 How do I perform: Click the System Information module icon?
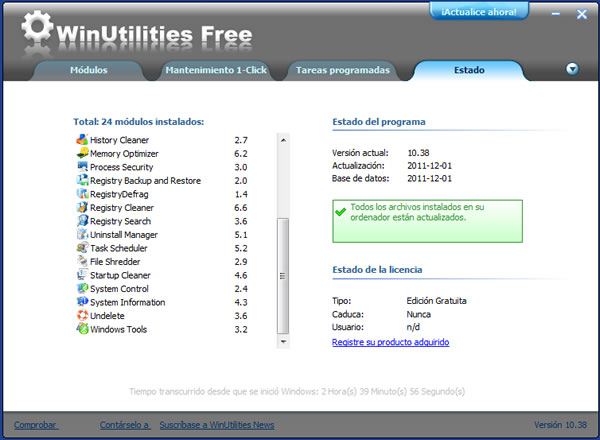click(x=82, y=302)
